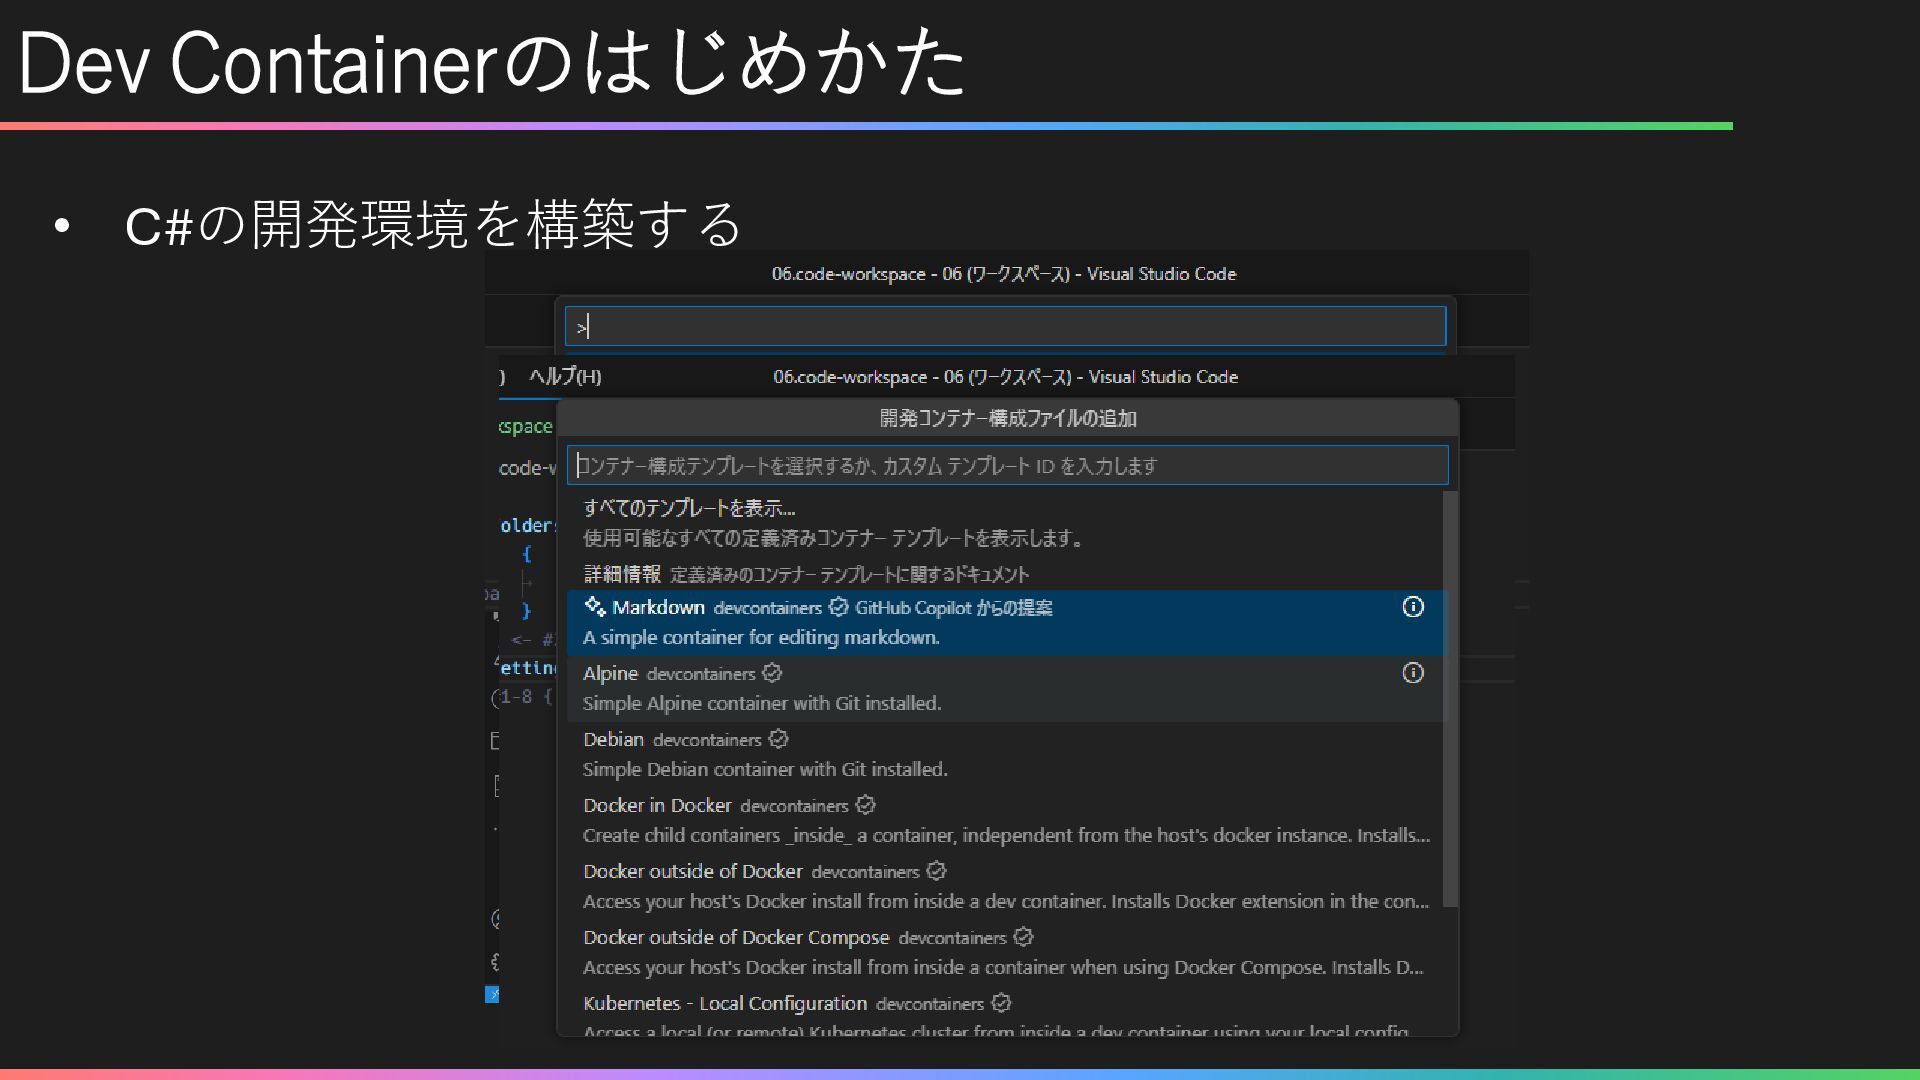Select the Markdown template
1920x1080 pixels.
(x=1005, y=623)
